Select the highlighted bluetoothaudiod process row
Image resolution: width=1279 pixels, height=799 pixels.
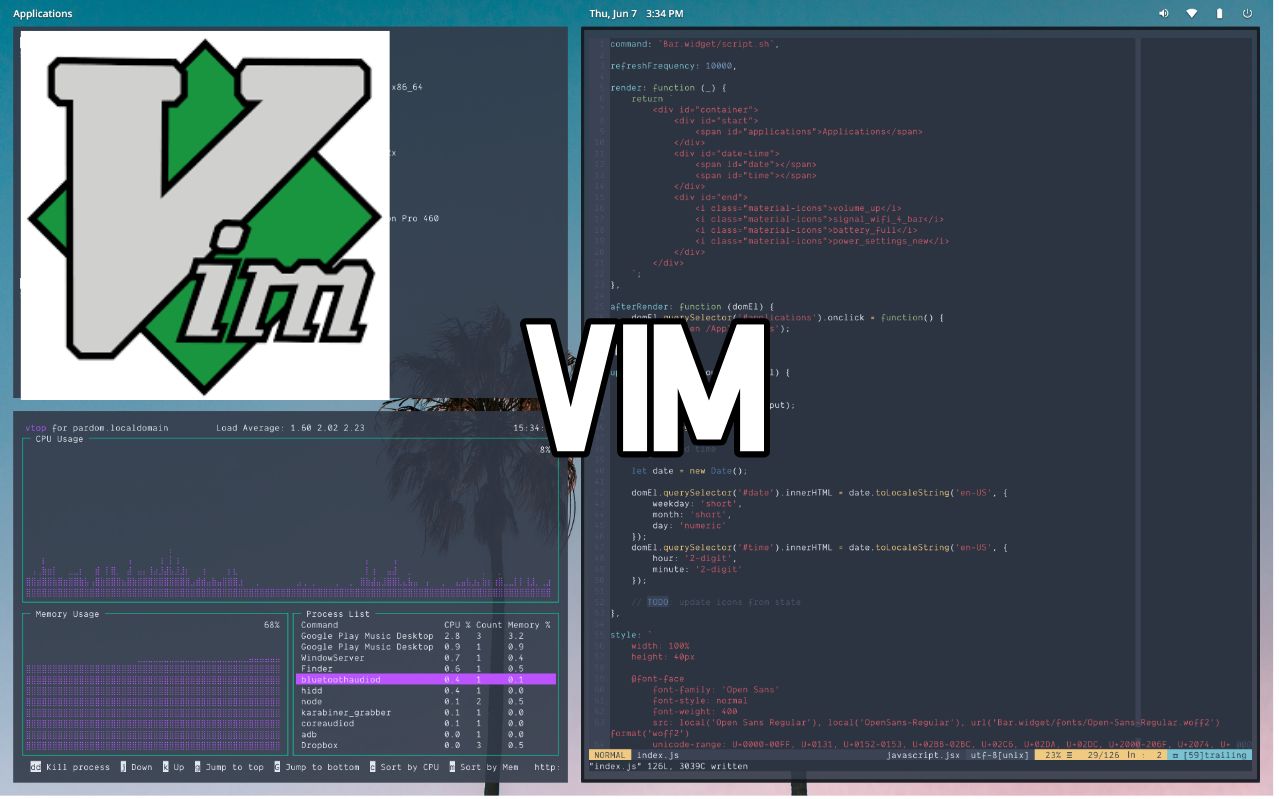426,679
